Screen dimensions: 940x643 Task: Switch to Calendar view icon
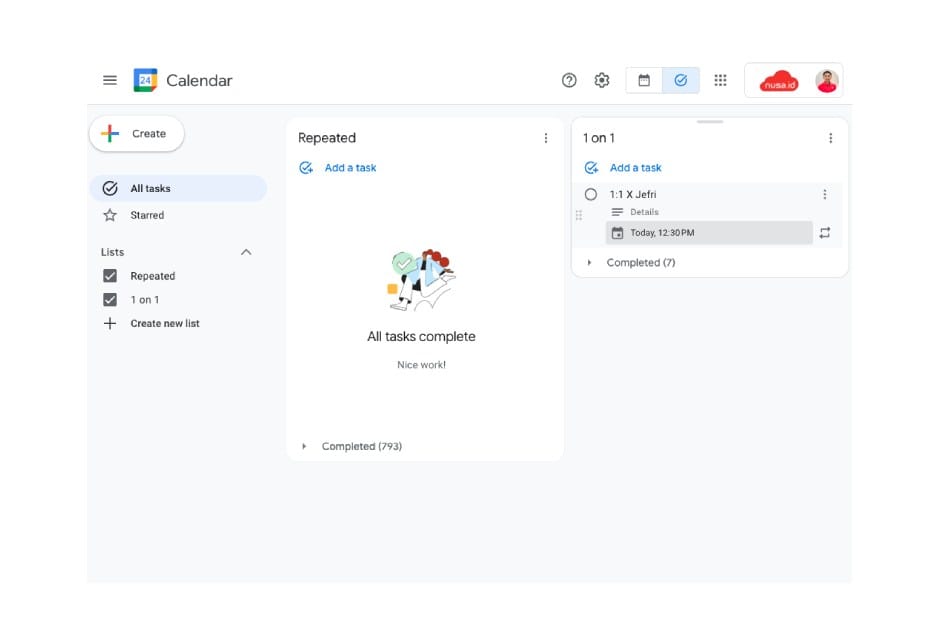click(644, 80)
